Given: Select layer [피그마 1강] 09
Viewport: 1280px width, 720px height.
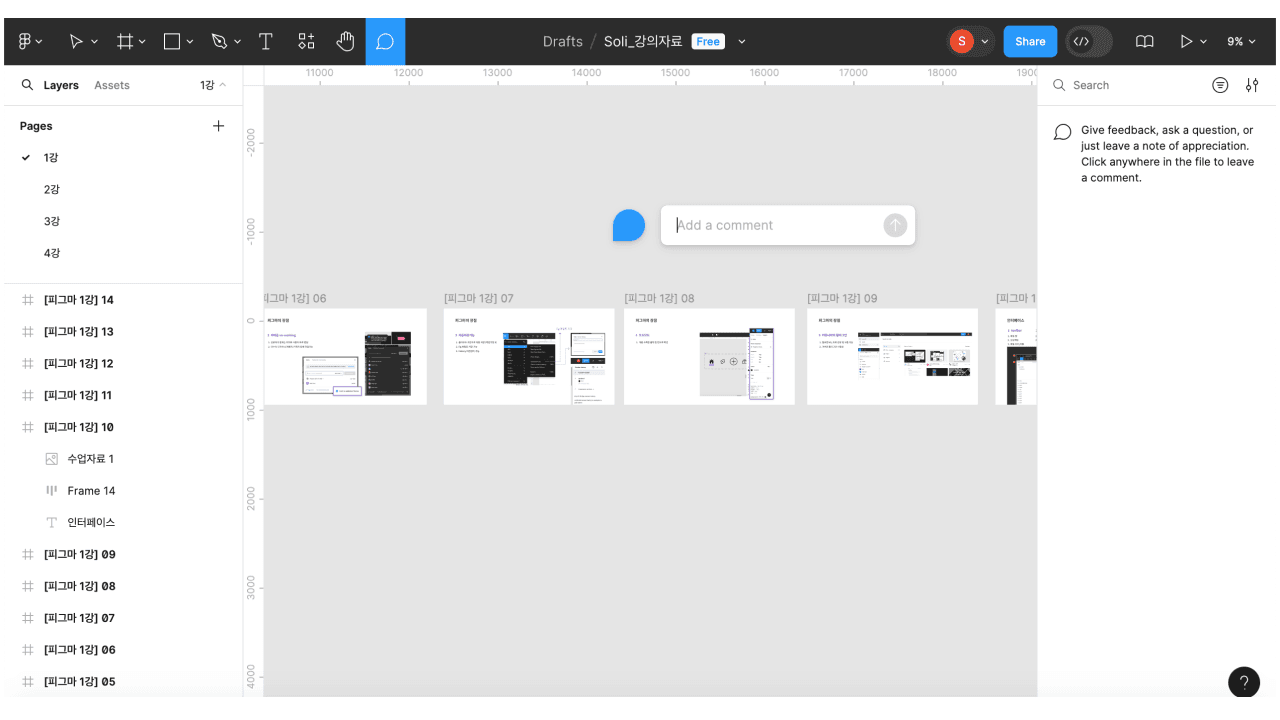Looking at the screenshot, I should point(123,554).
